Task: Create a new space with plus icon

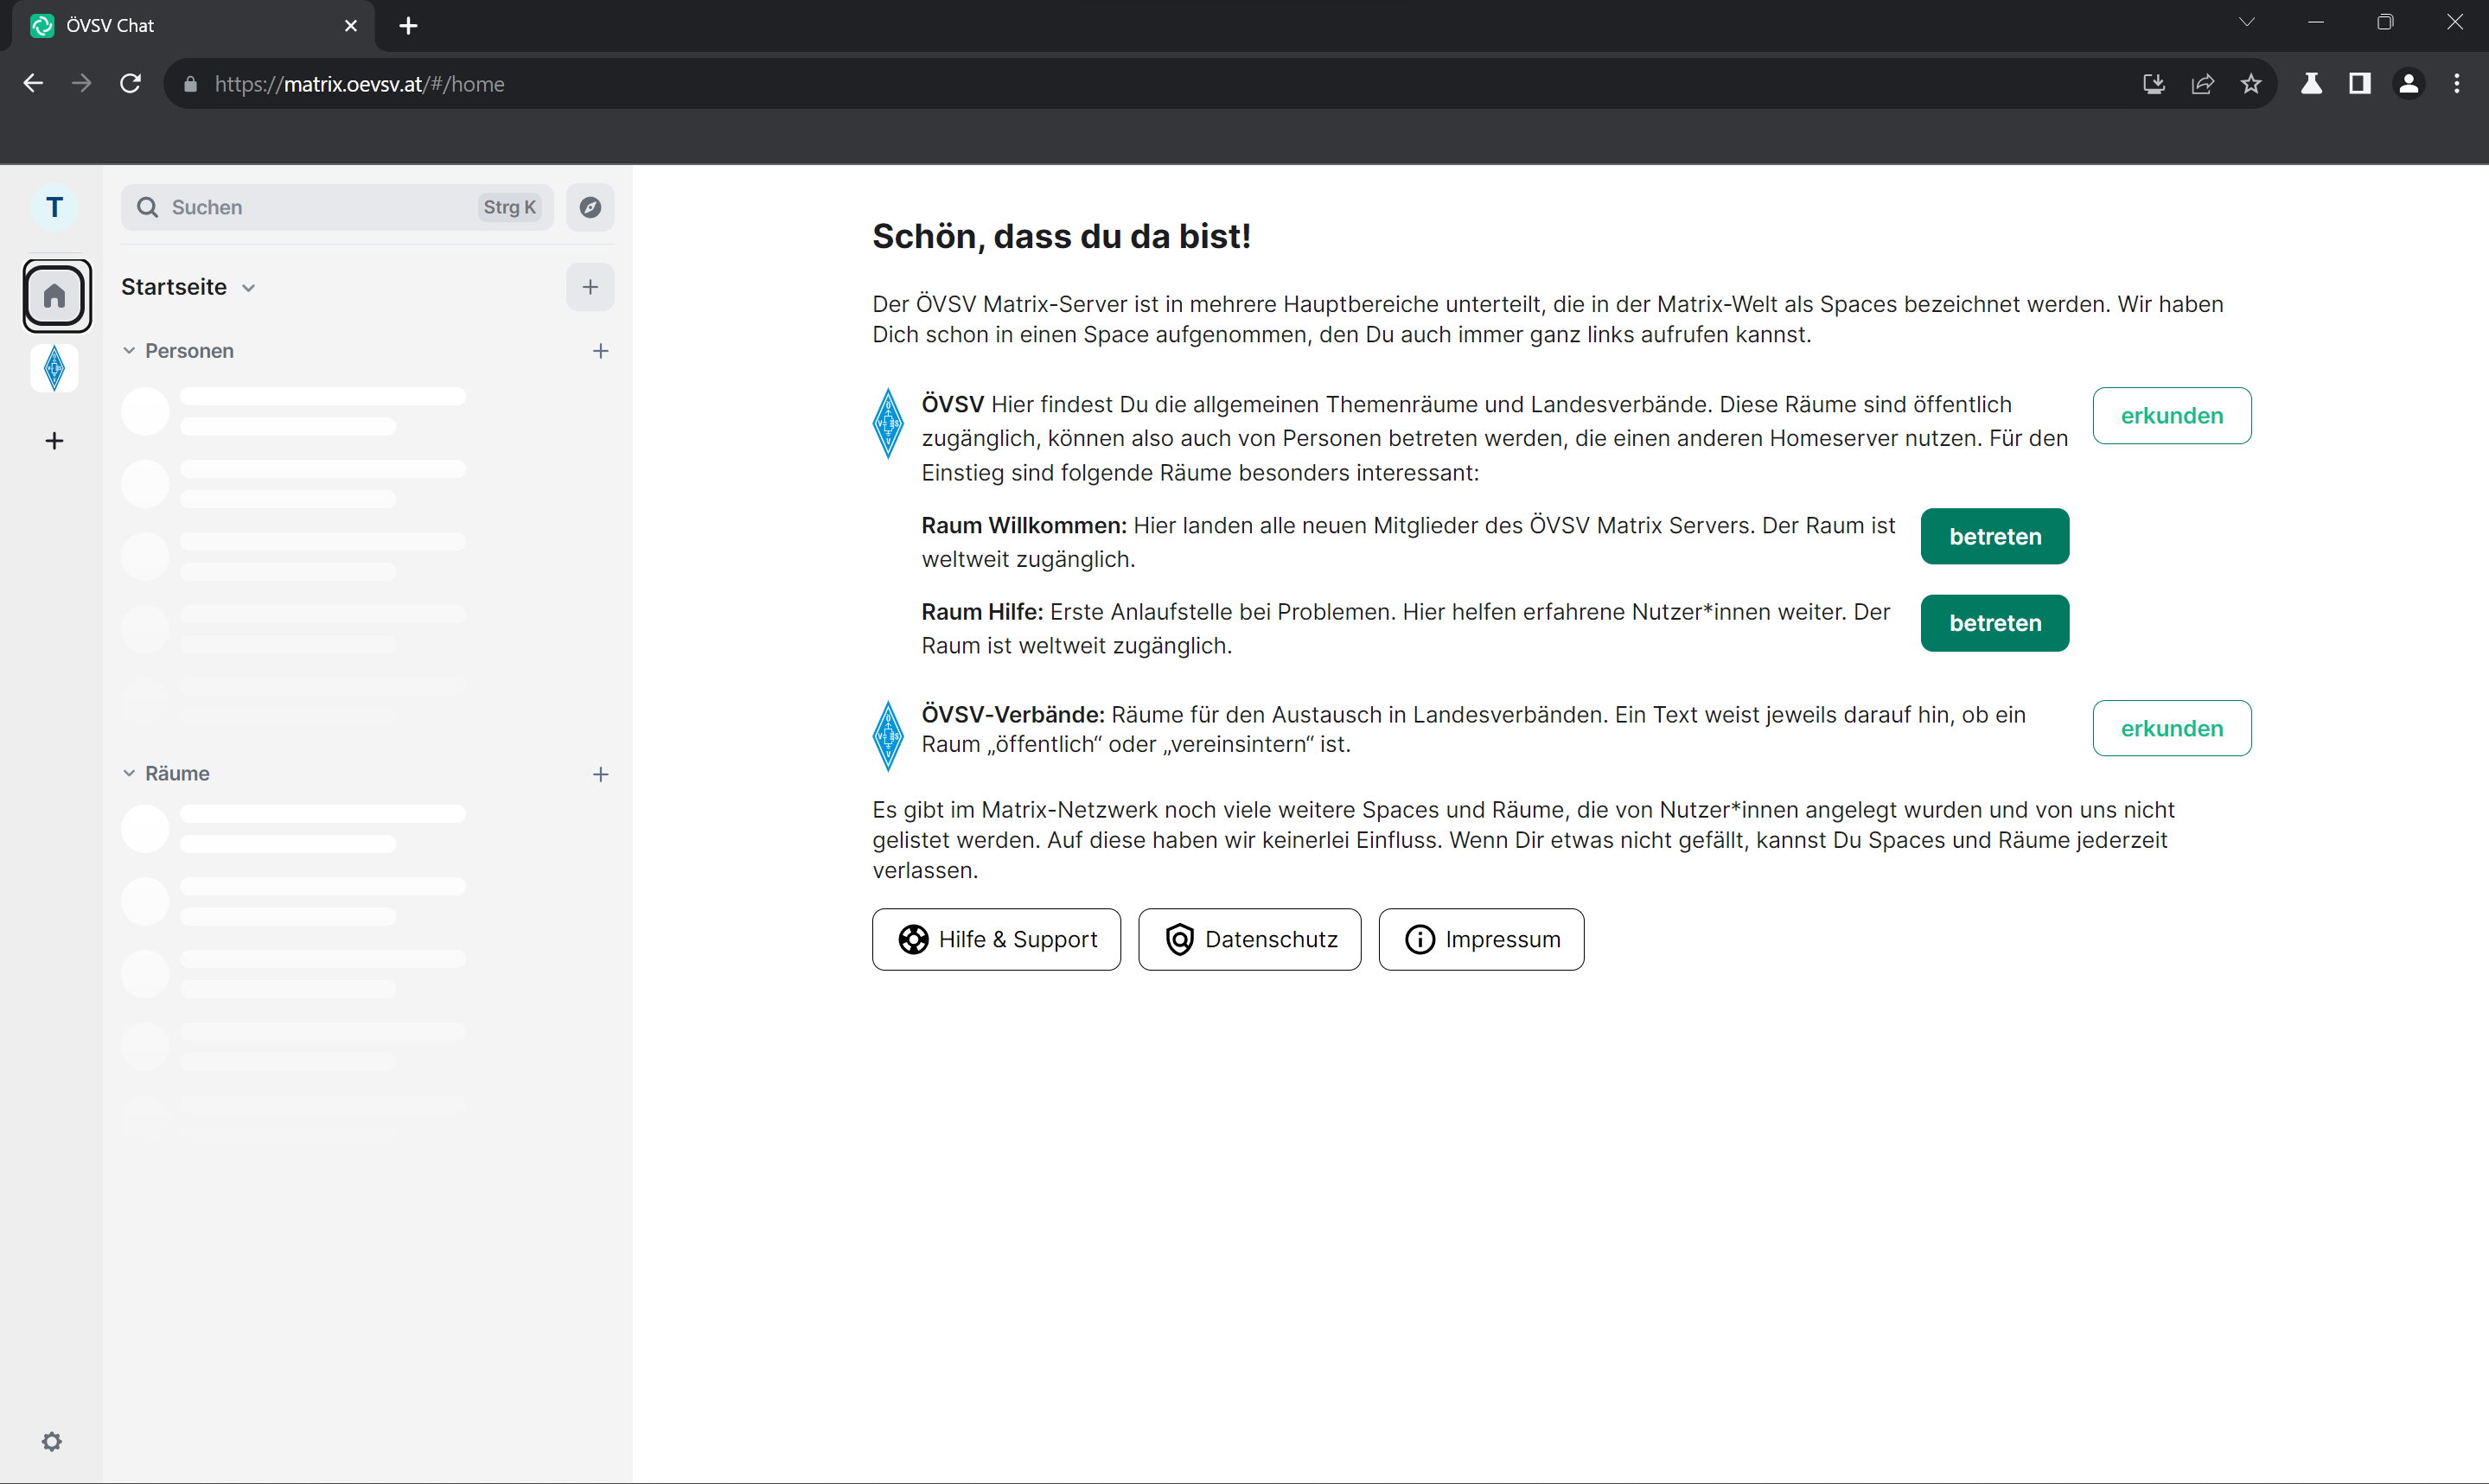Action: (x=55, y=441)
